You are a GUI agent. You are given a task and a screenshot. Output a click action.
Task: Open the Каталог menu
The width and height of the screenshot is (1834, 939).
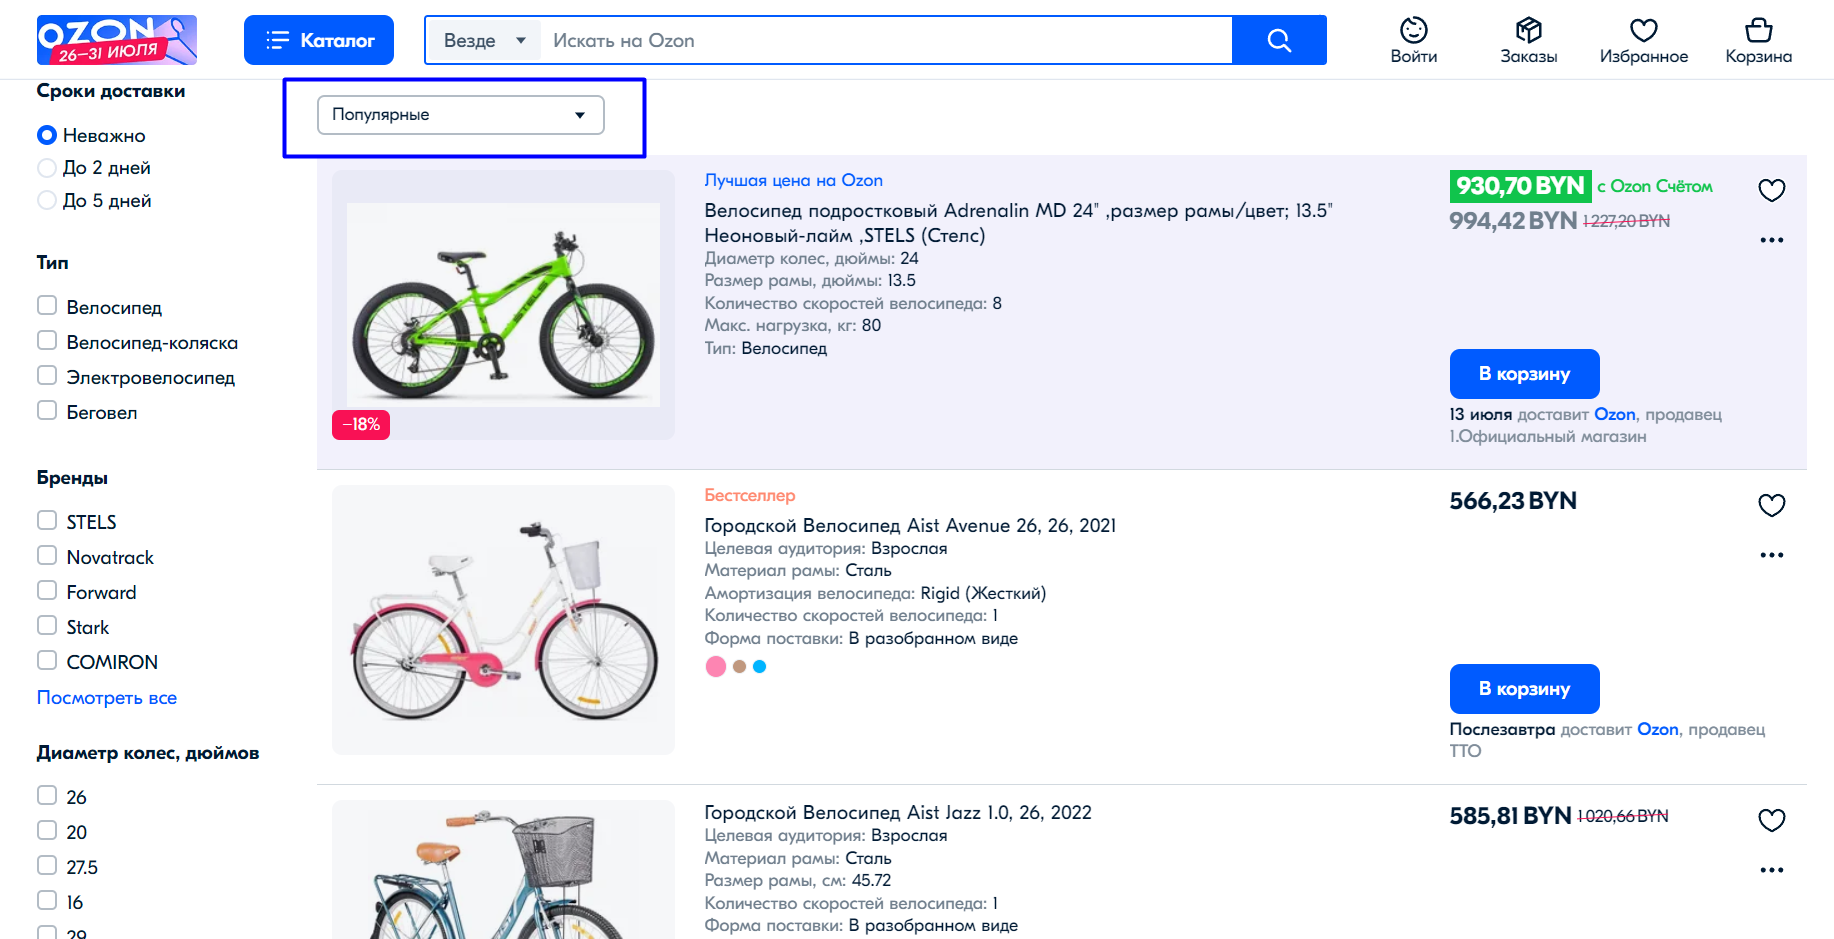(319, 40)
